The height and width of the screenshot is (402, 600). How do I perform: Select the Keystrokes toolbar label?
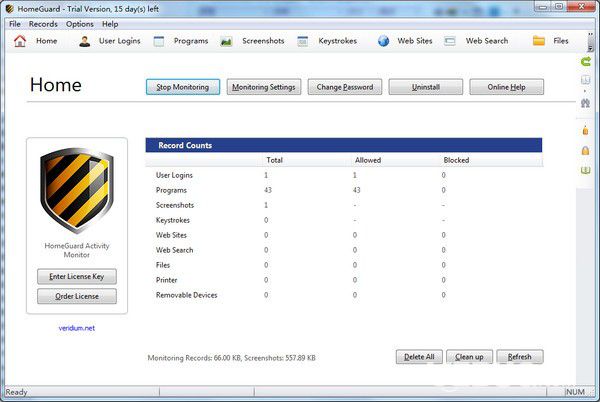338,41
